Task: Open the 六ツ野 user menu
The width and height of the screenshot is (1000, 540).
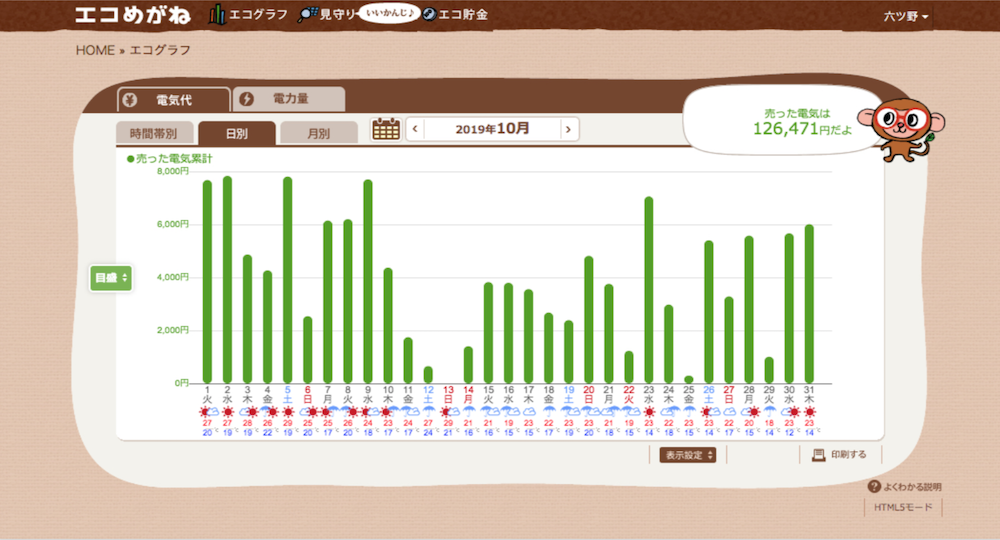Action: click(x=906, y=17)
